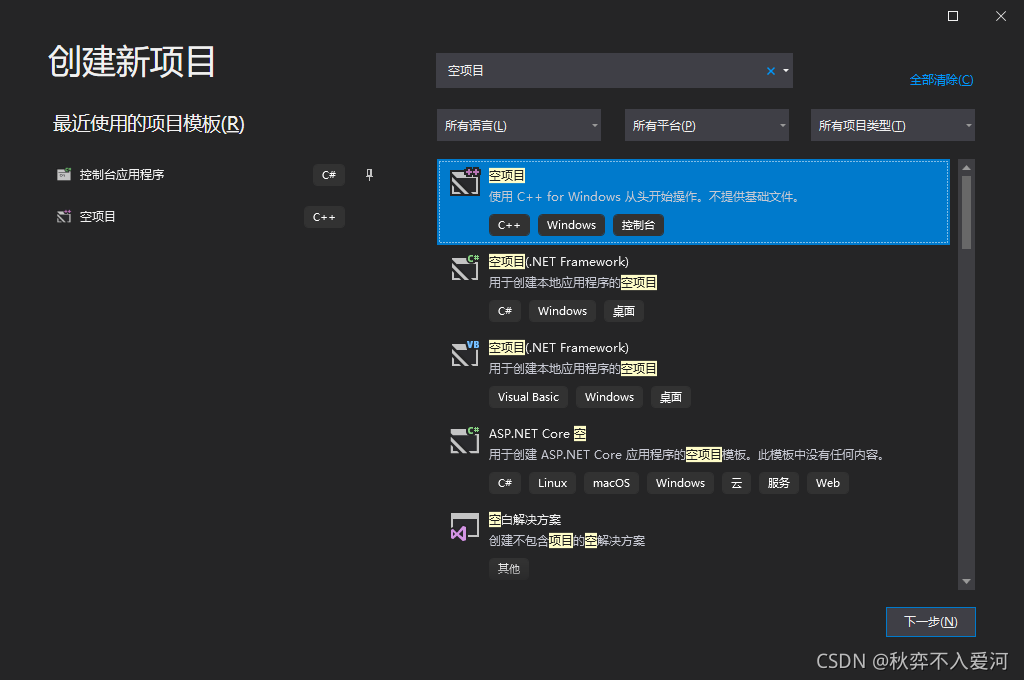1024x680 pixels.
Task: Click the VB empty project (.NET Framework) icon
Action: 465,353
